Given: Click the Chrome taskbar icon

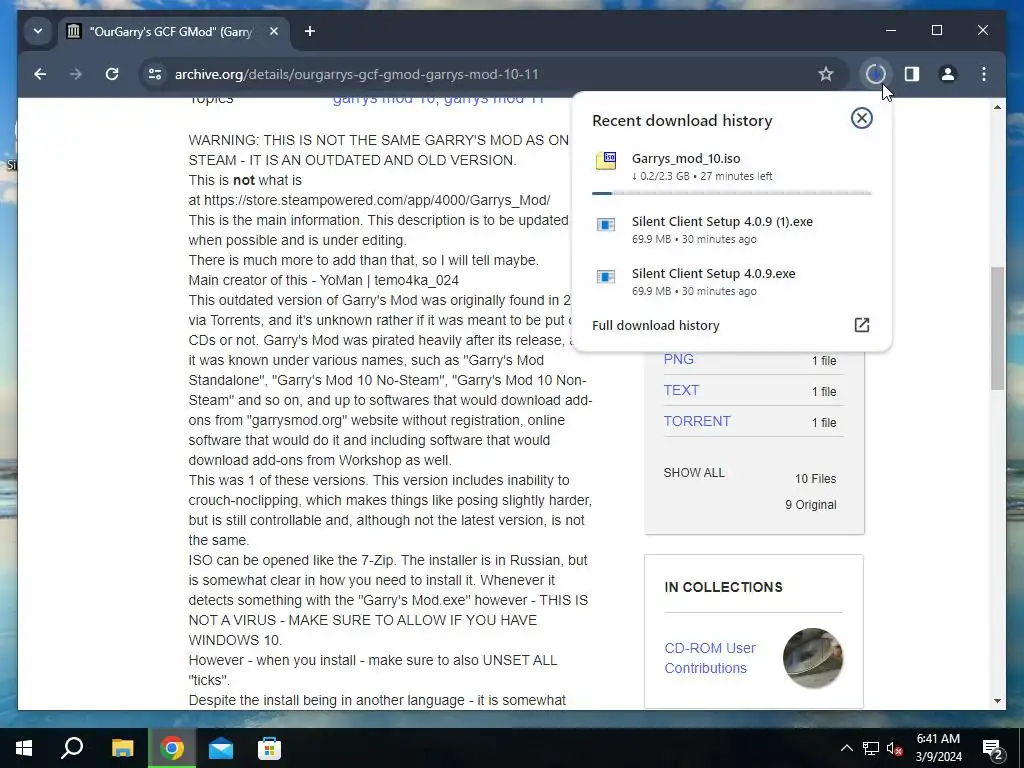Looking at the screenshot, I should pos(172,748).
